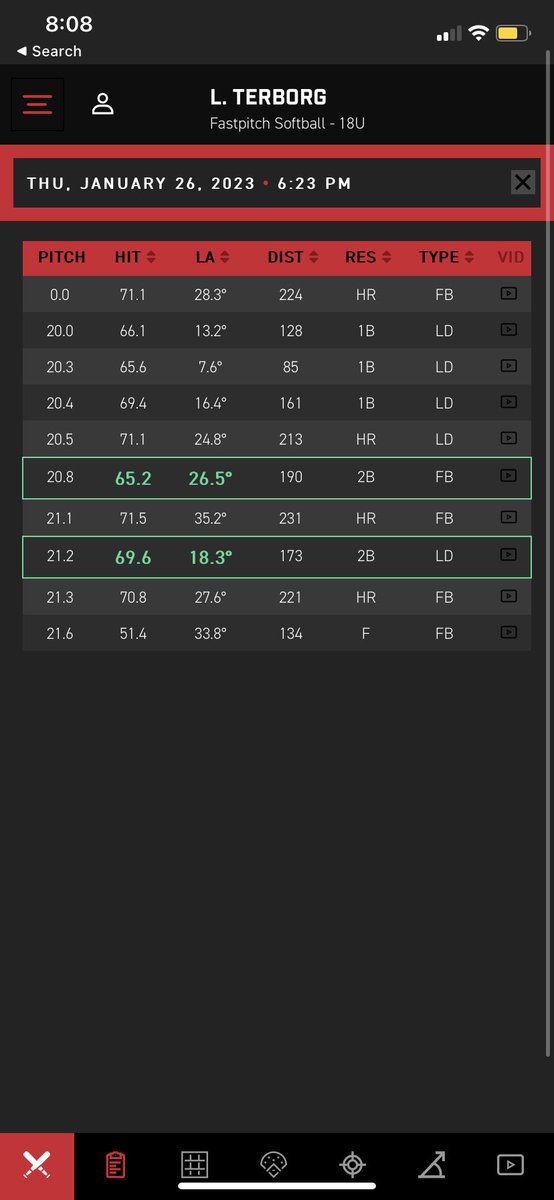Select launch angle 13.2° cell
Screen dimensions: 554x1200
(210, 331)
